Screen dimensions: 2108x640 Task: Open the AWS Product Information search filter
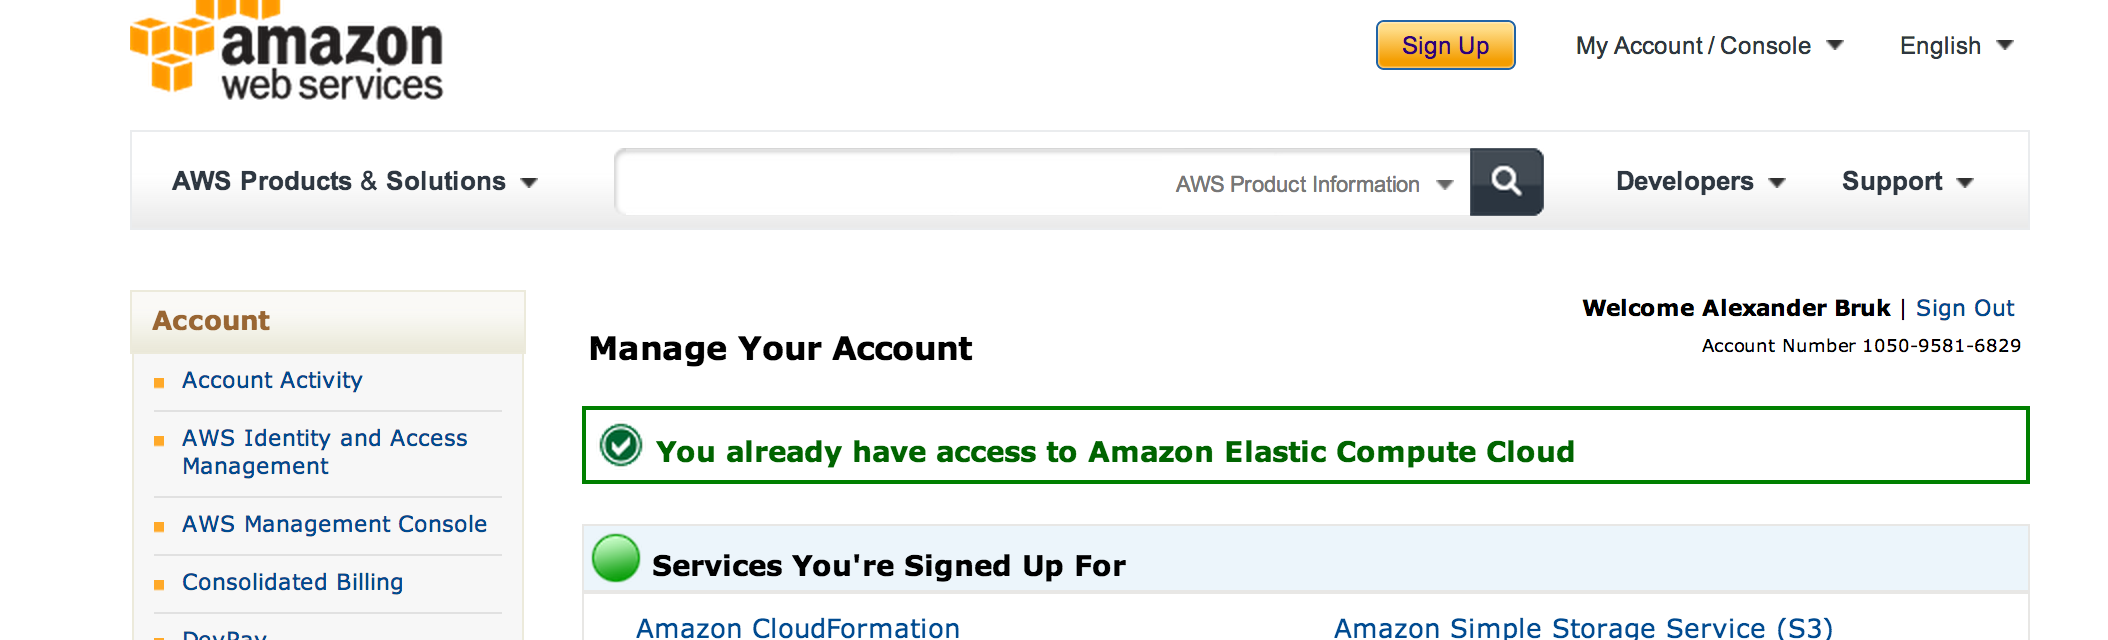pos(1313,185)
